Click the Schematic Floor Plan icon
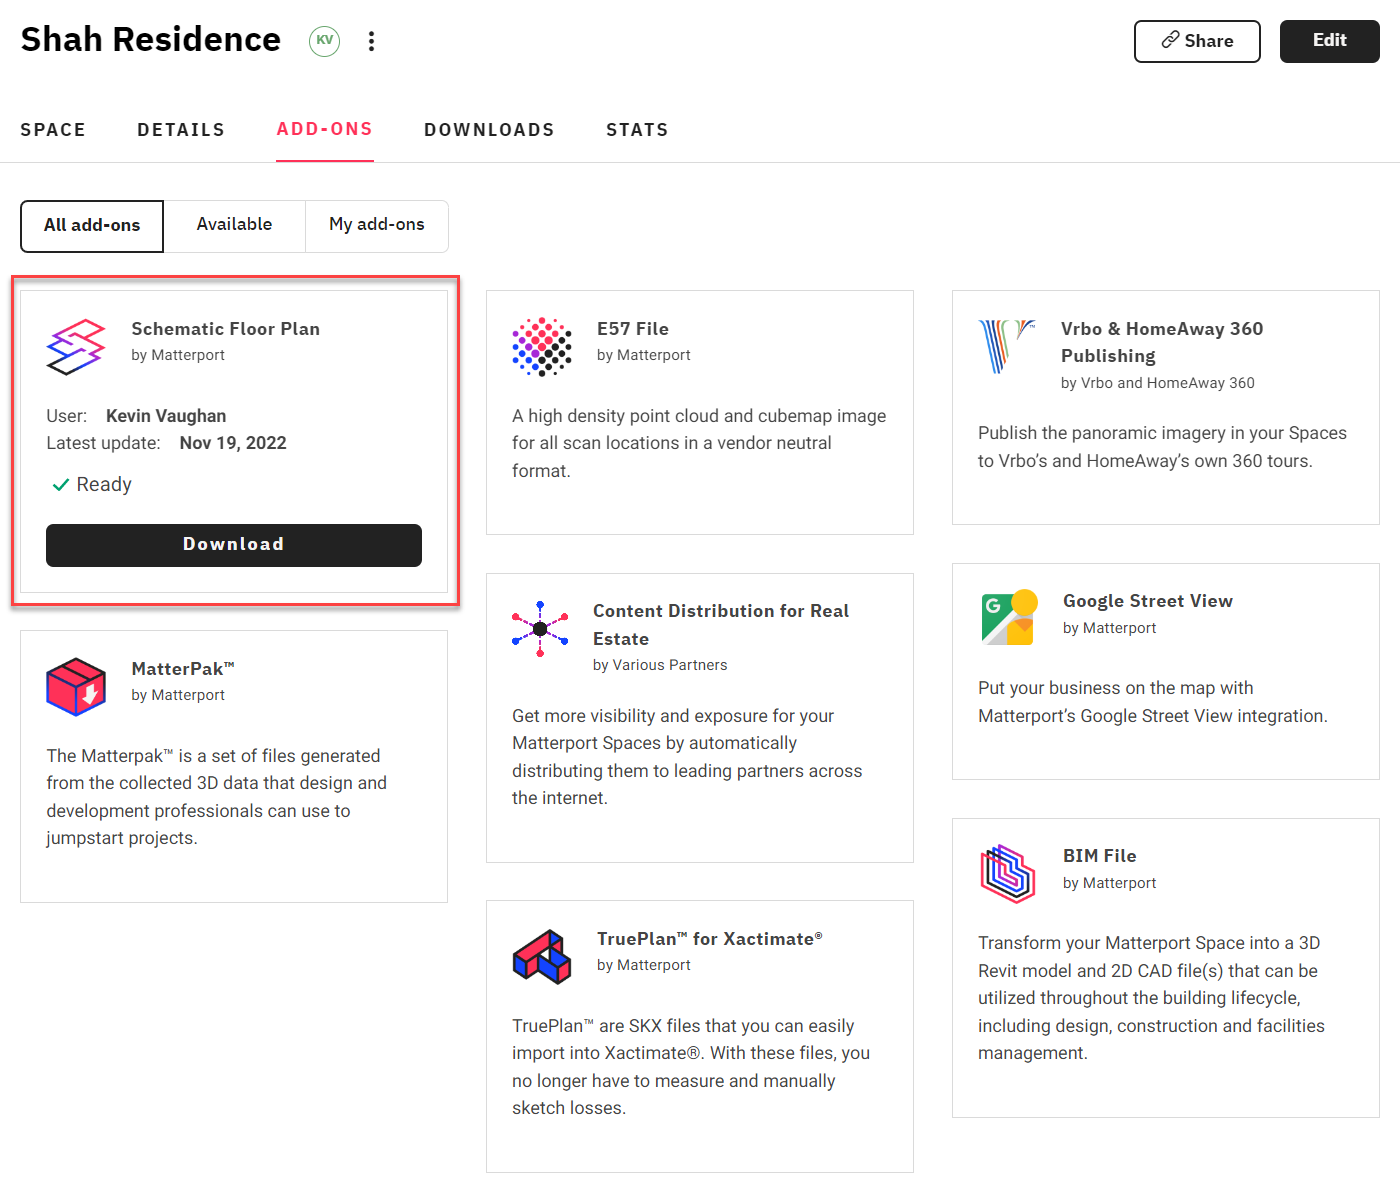 pyautogui.click(x=76, y=347)
